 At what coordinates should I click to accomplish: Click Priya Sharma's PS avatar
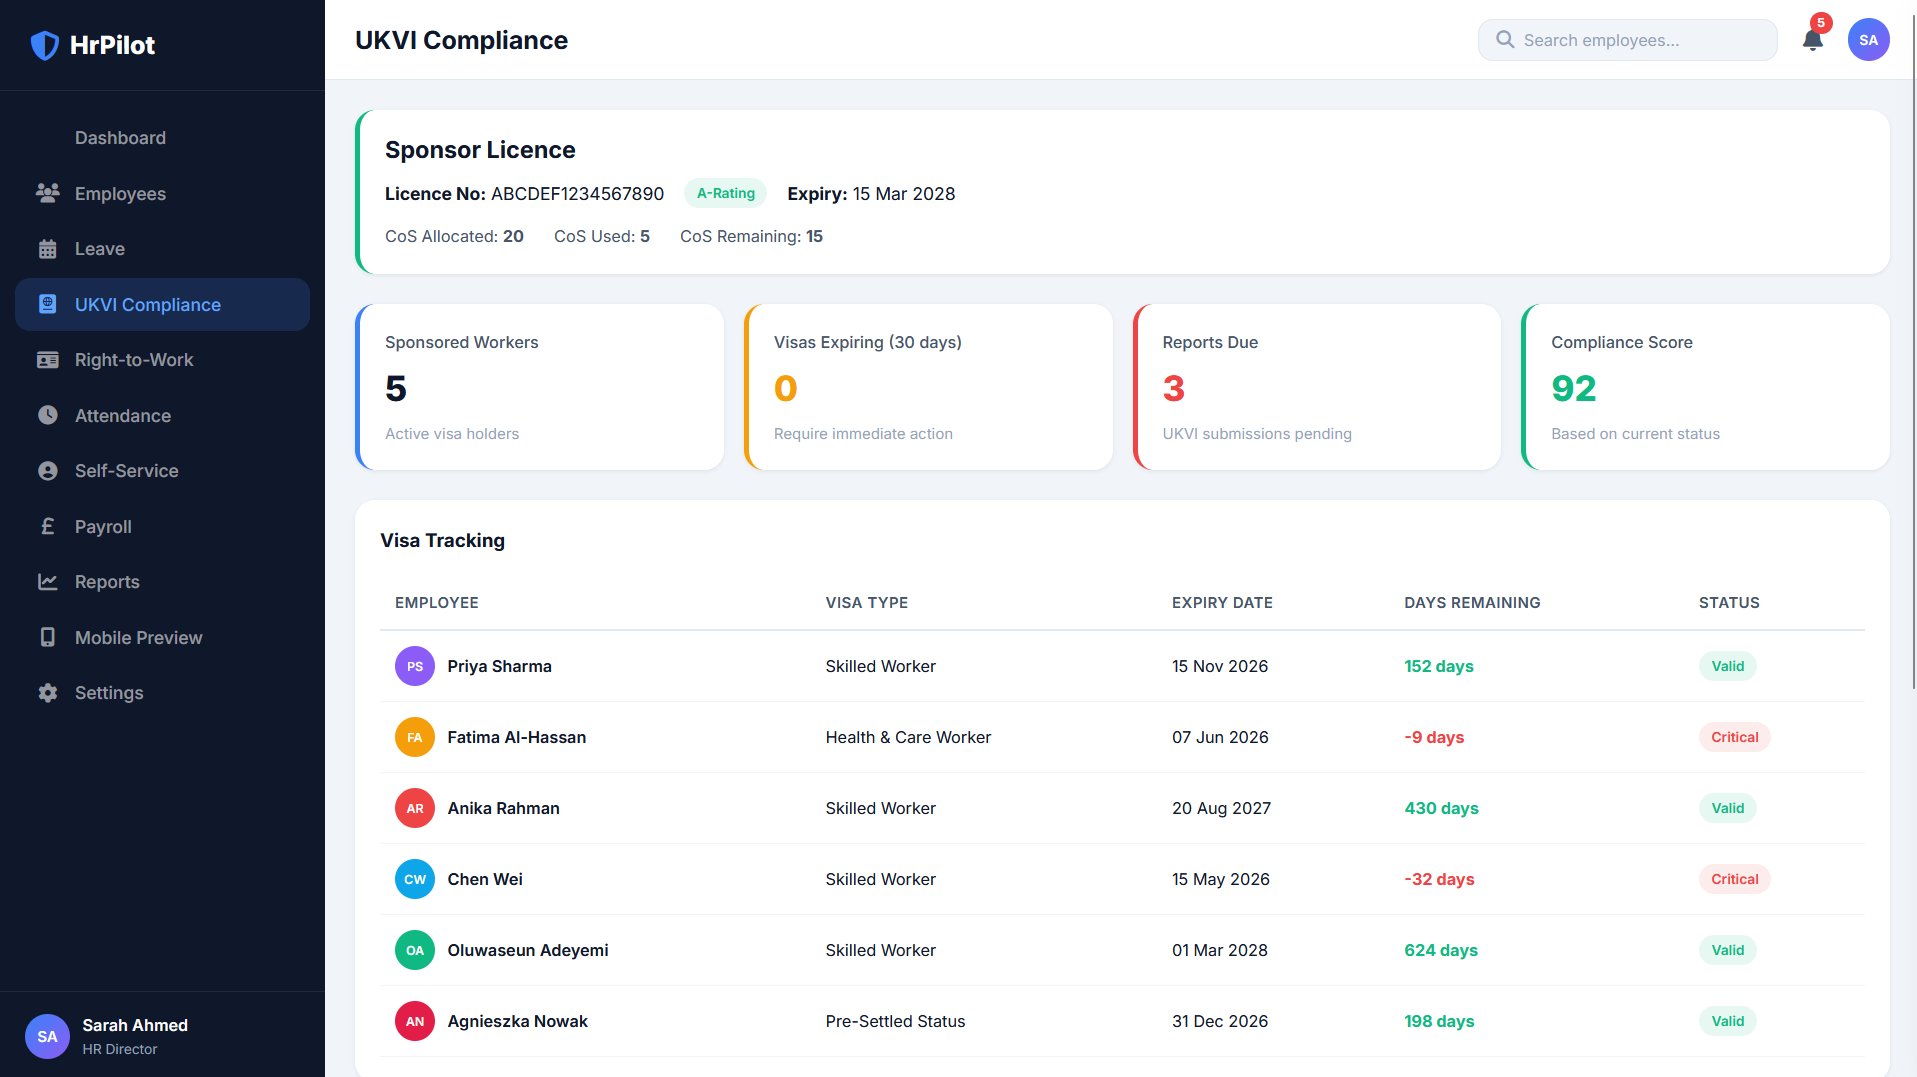coord(415,666)
